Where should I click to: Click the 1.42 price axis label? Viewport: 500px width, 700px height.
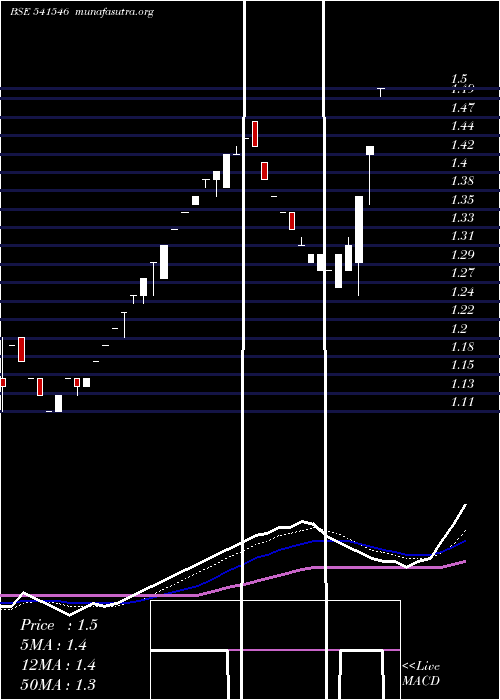point(463,145)
